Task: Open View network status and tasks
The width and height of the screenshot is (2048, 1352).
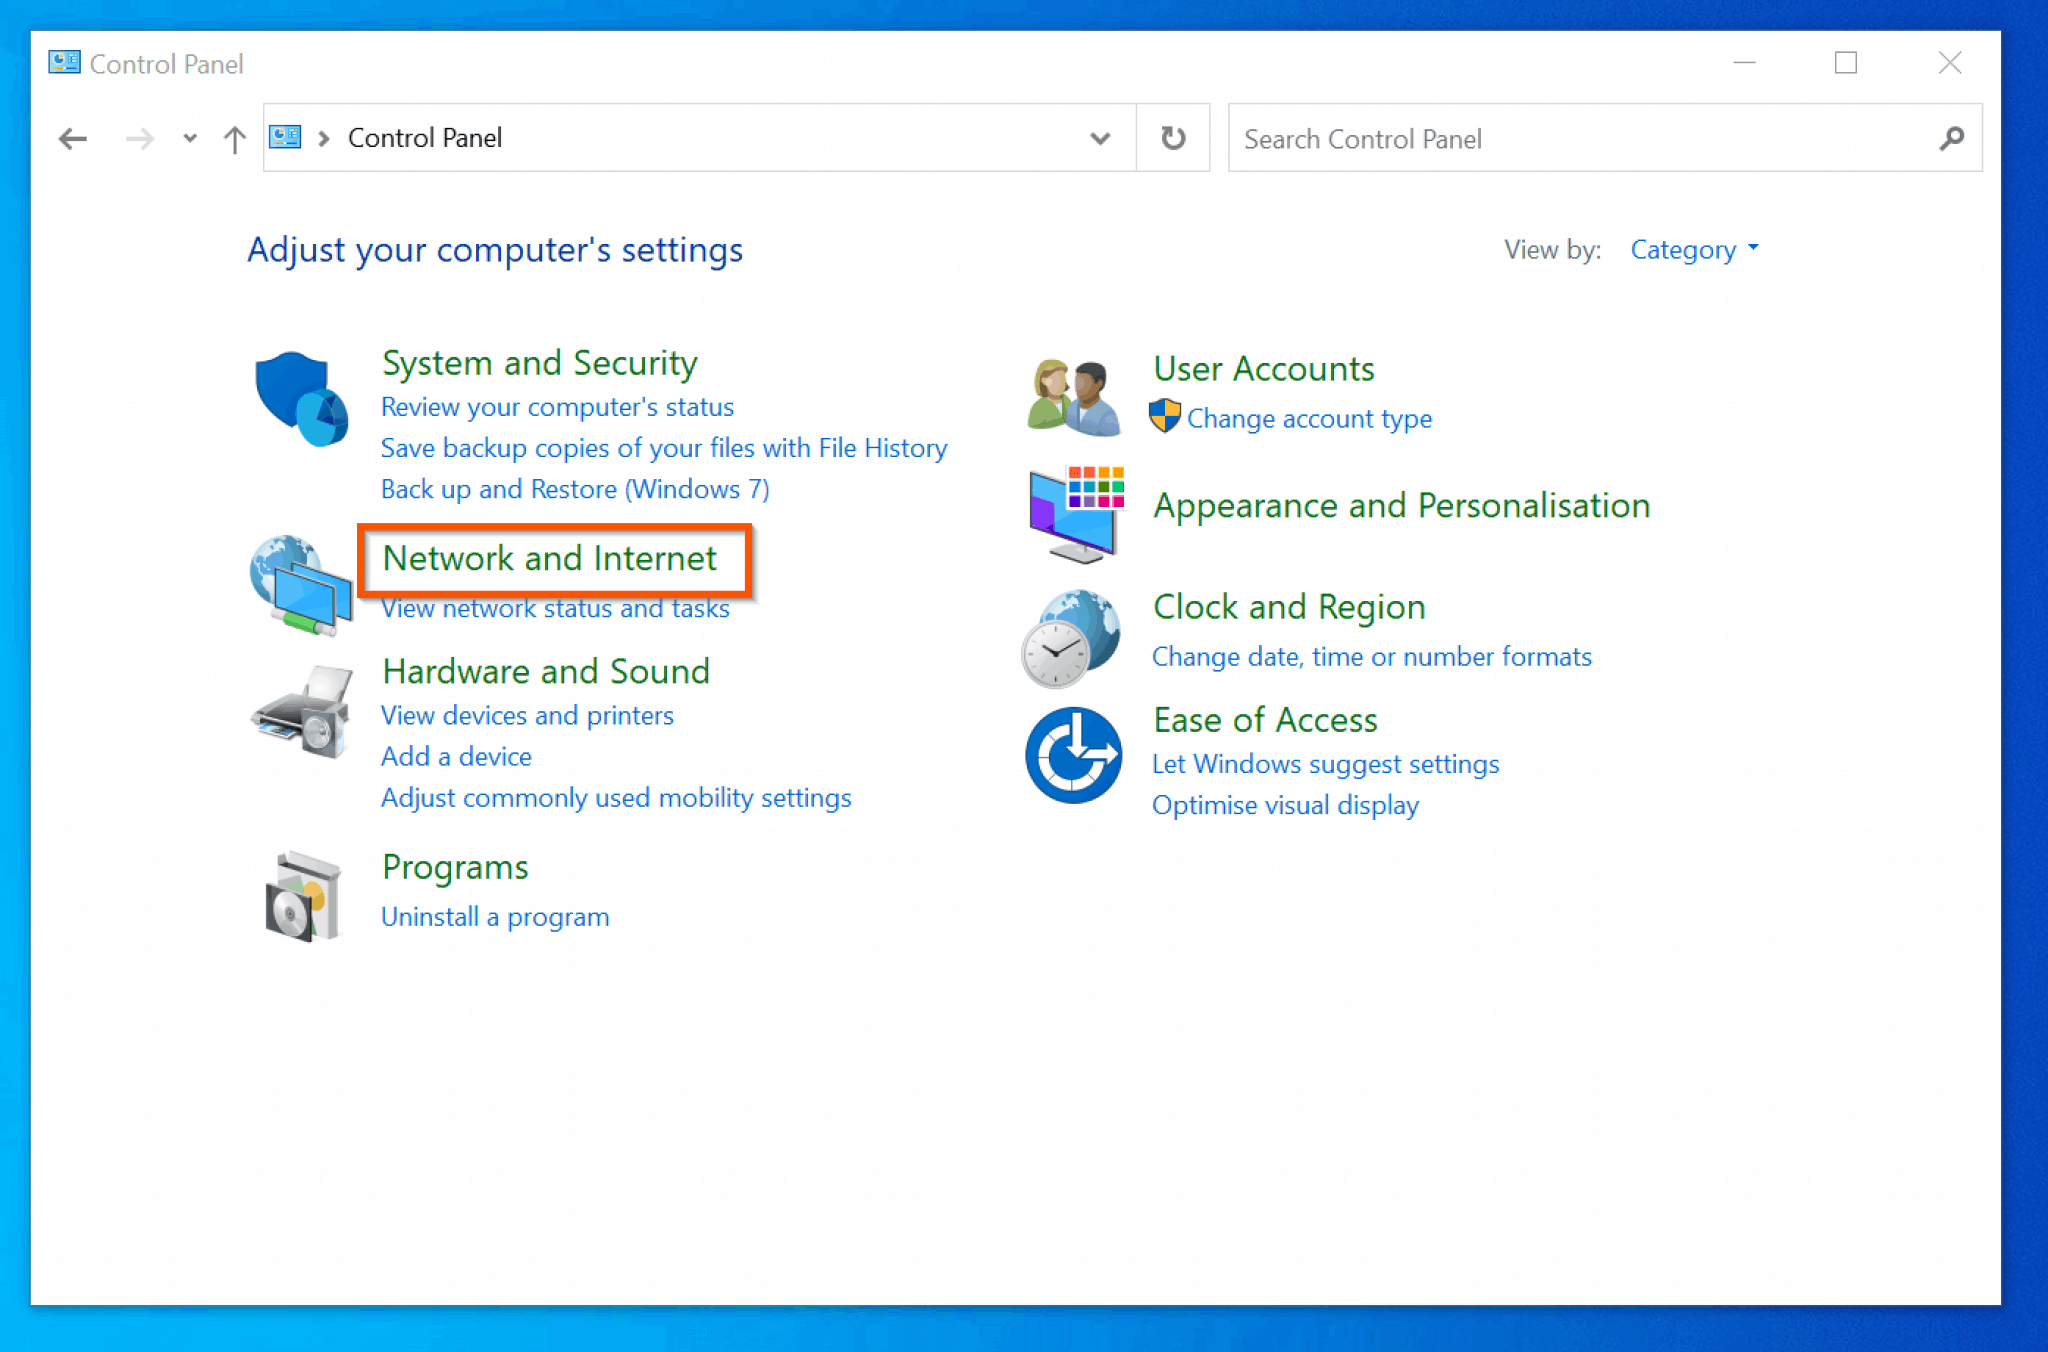Action: pyautogui.click(x=555, y=608)
